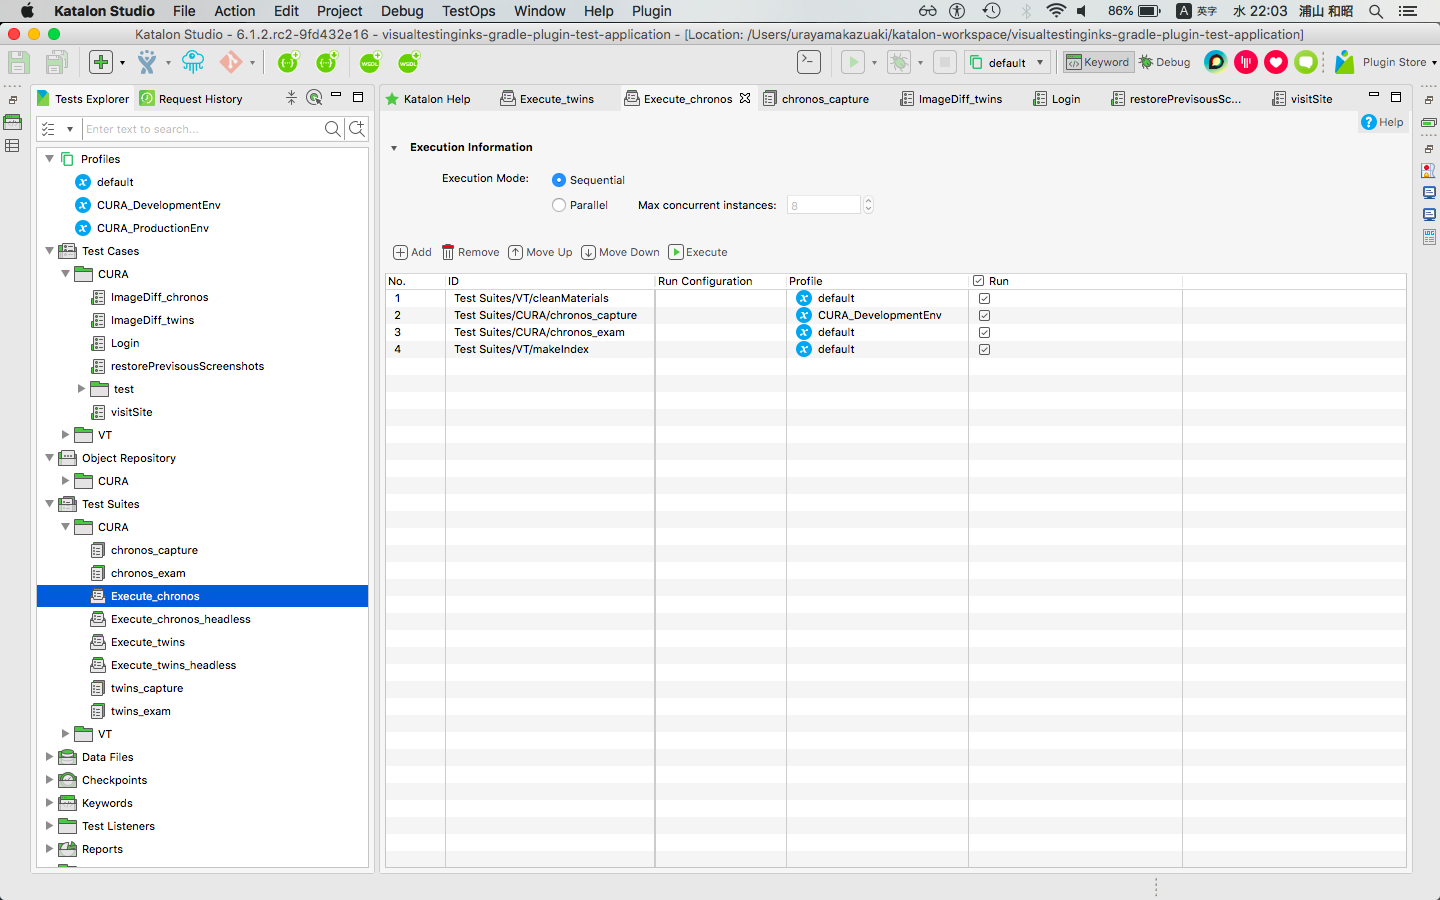
Task: Click the blue cloud jellyfish toolbar icon
Action: [192, 62]
